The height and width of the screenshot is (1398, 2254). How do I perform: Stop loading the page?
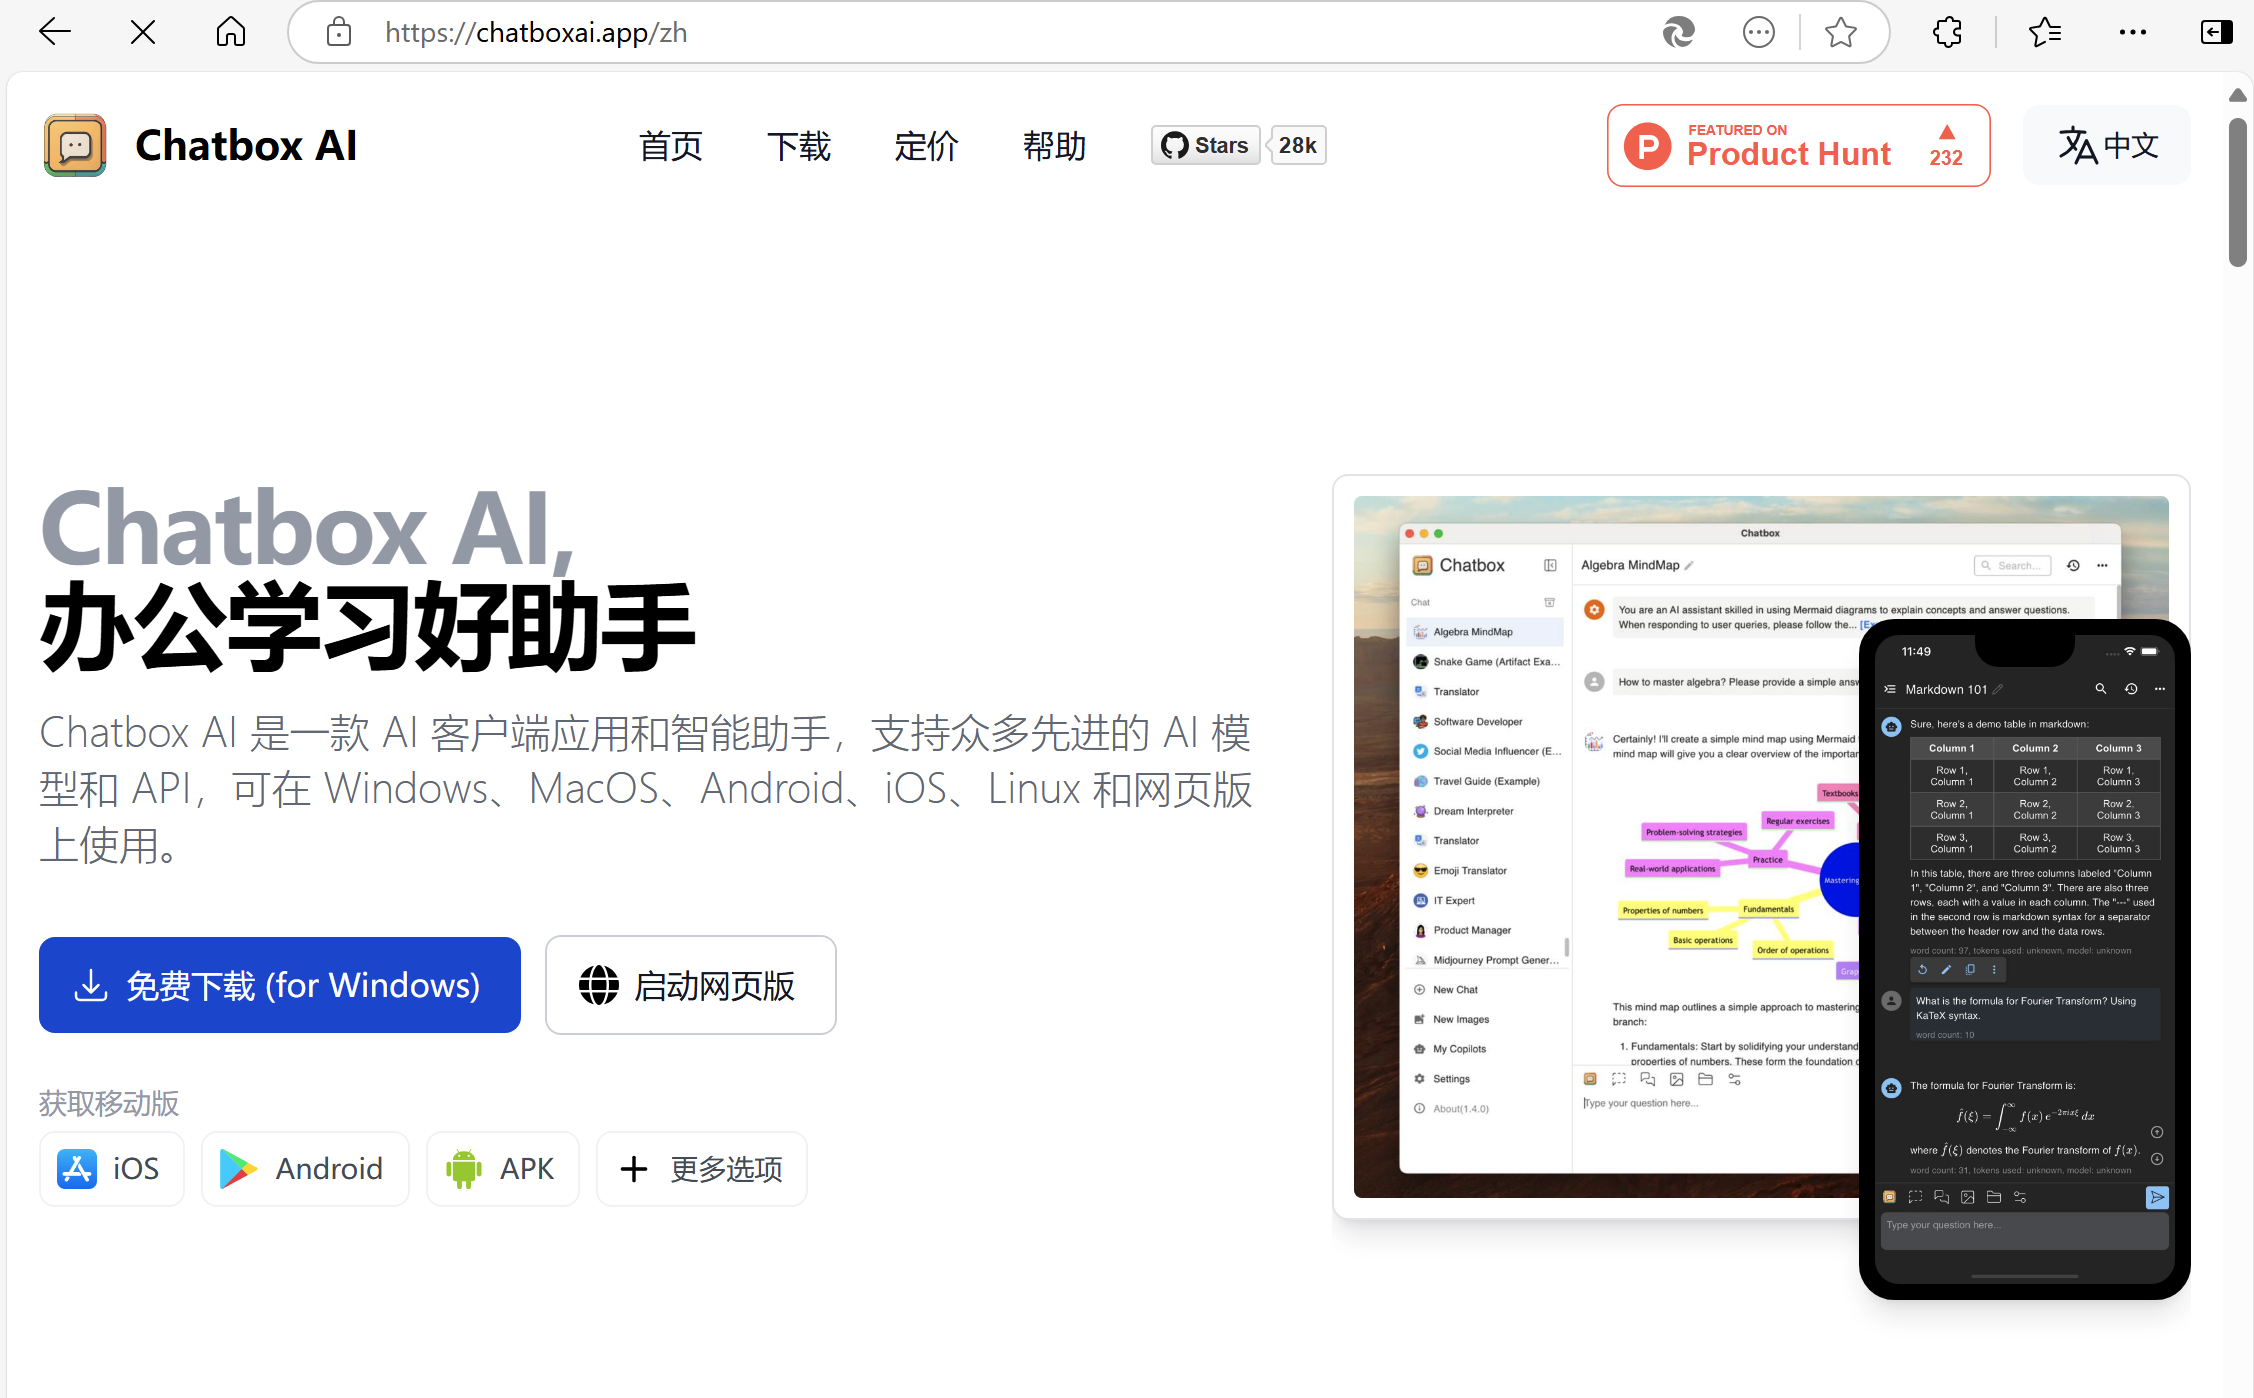coord(143,32)
